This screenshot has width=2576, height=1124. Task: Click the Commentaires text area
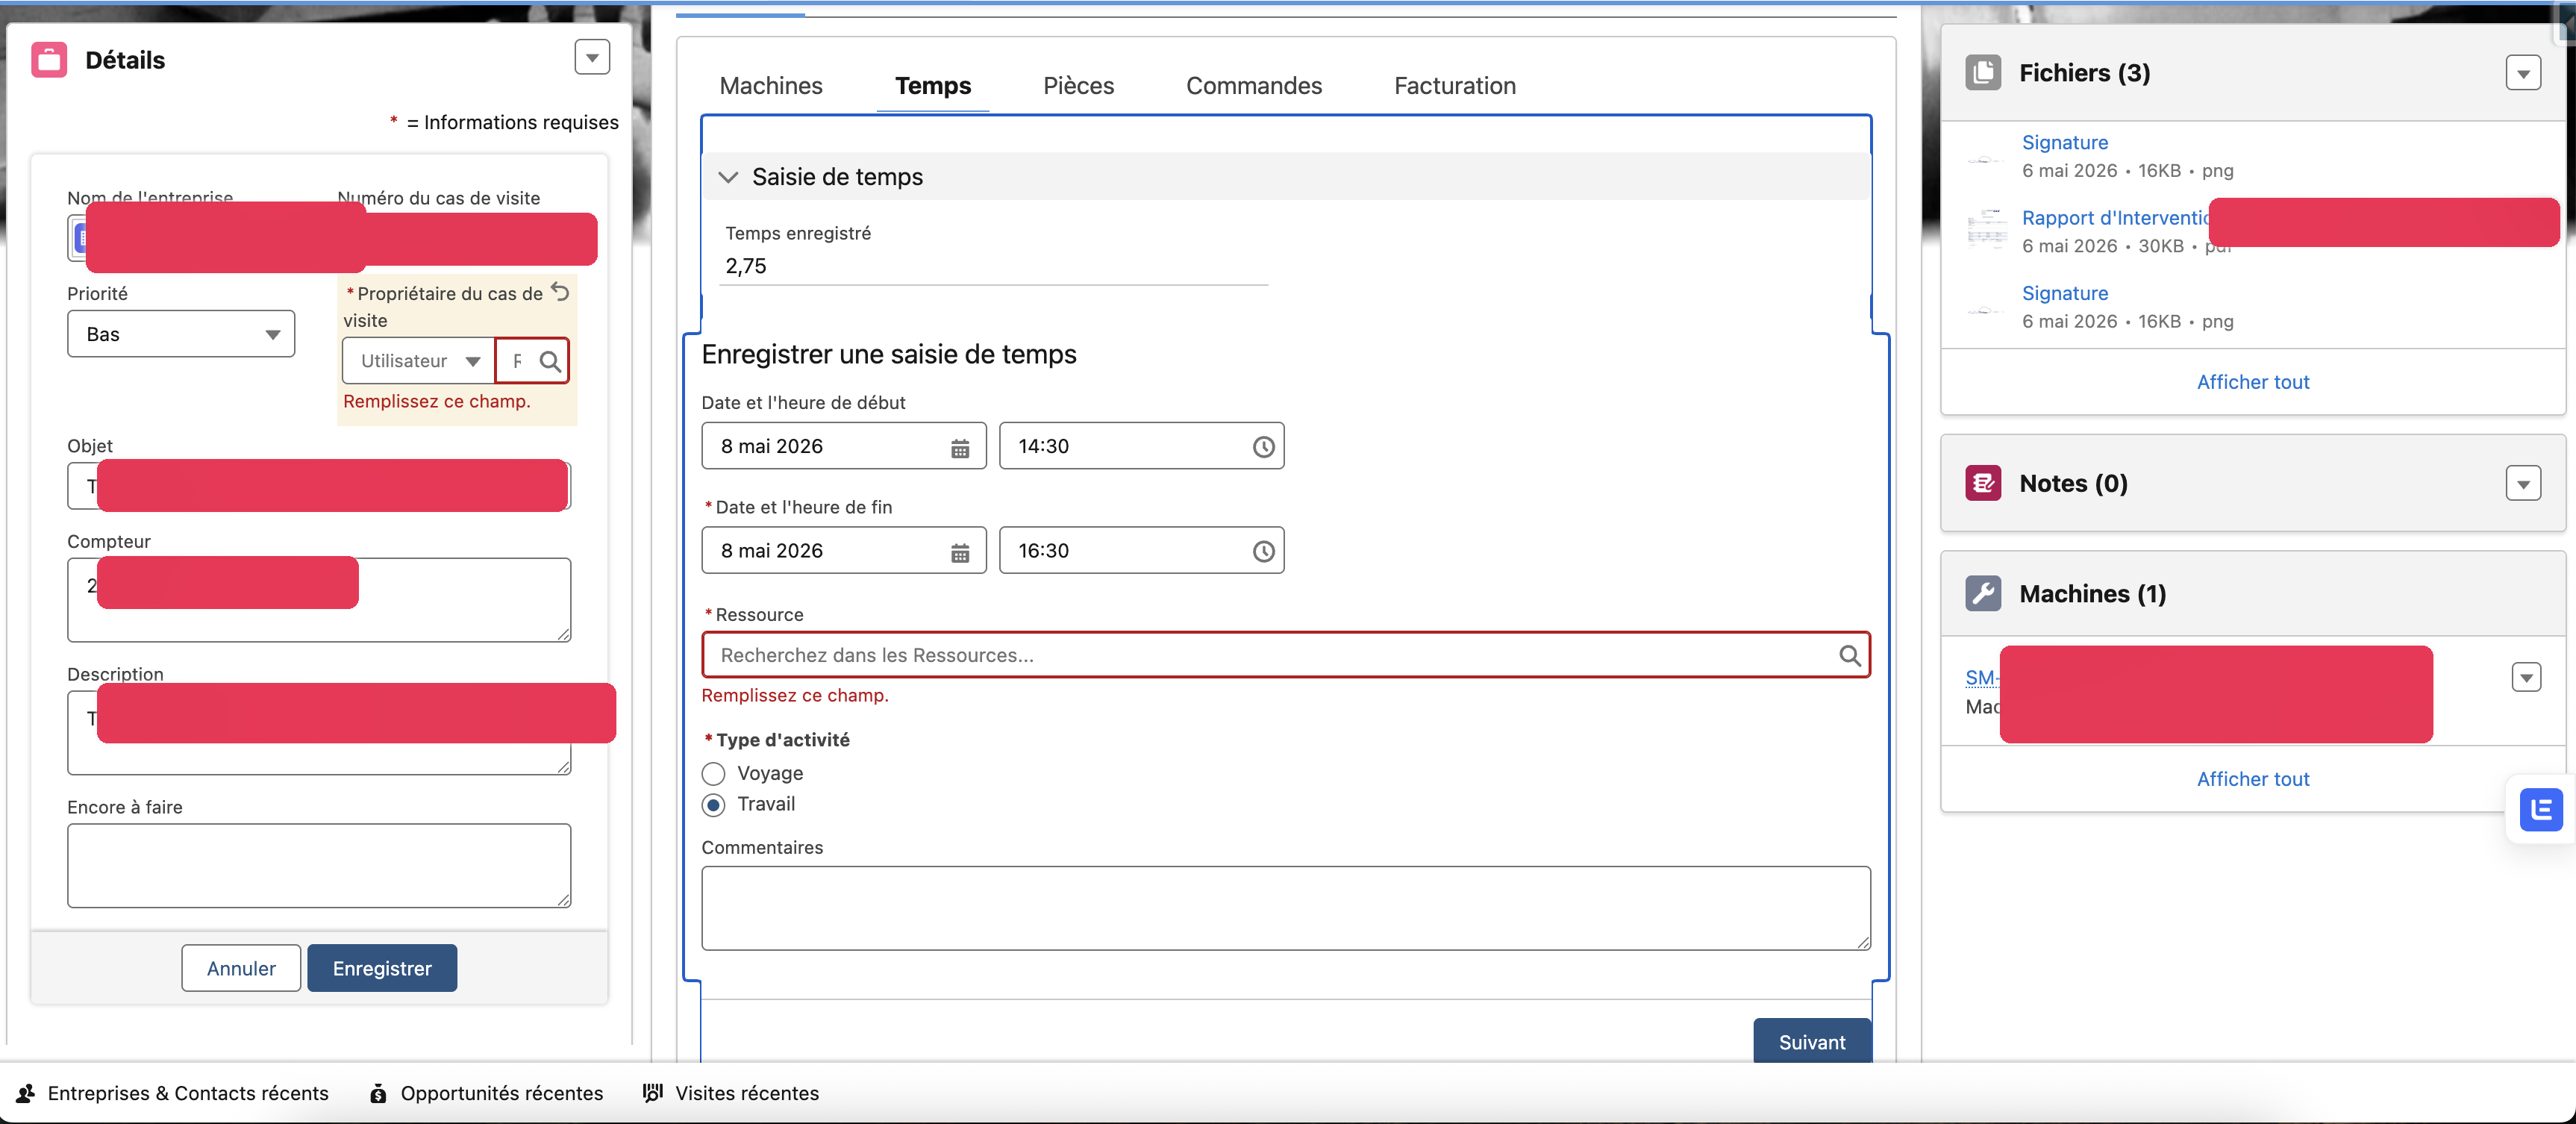pos(1286,908)
